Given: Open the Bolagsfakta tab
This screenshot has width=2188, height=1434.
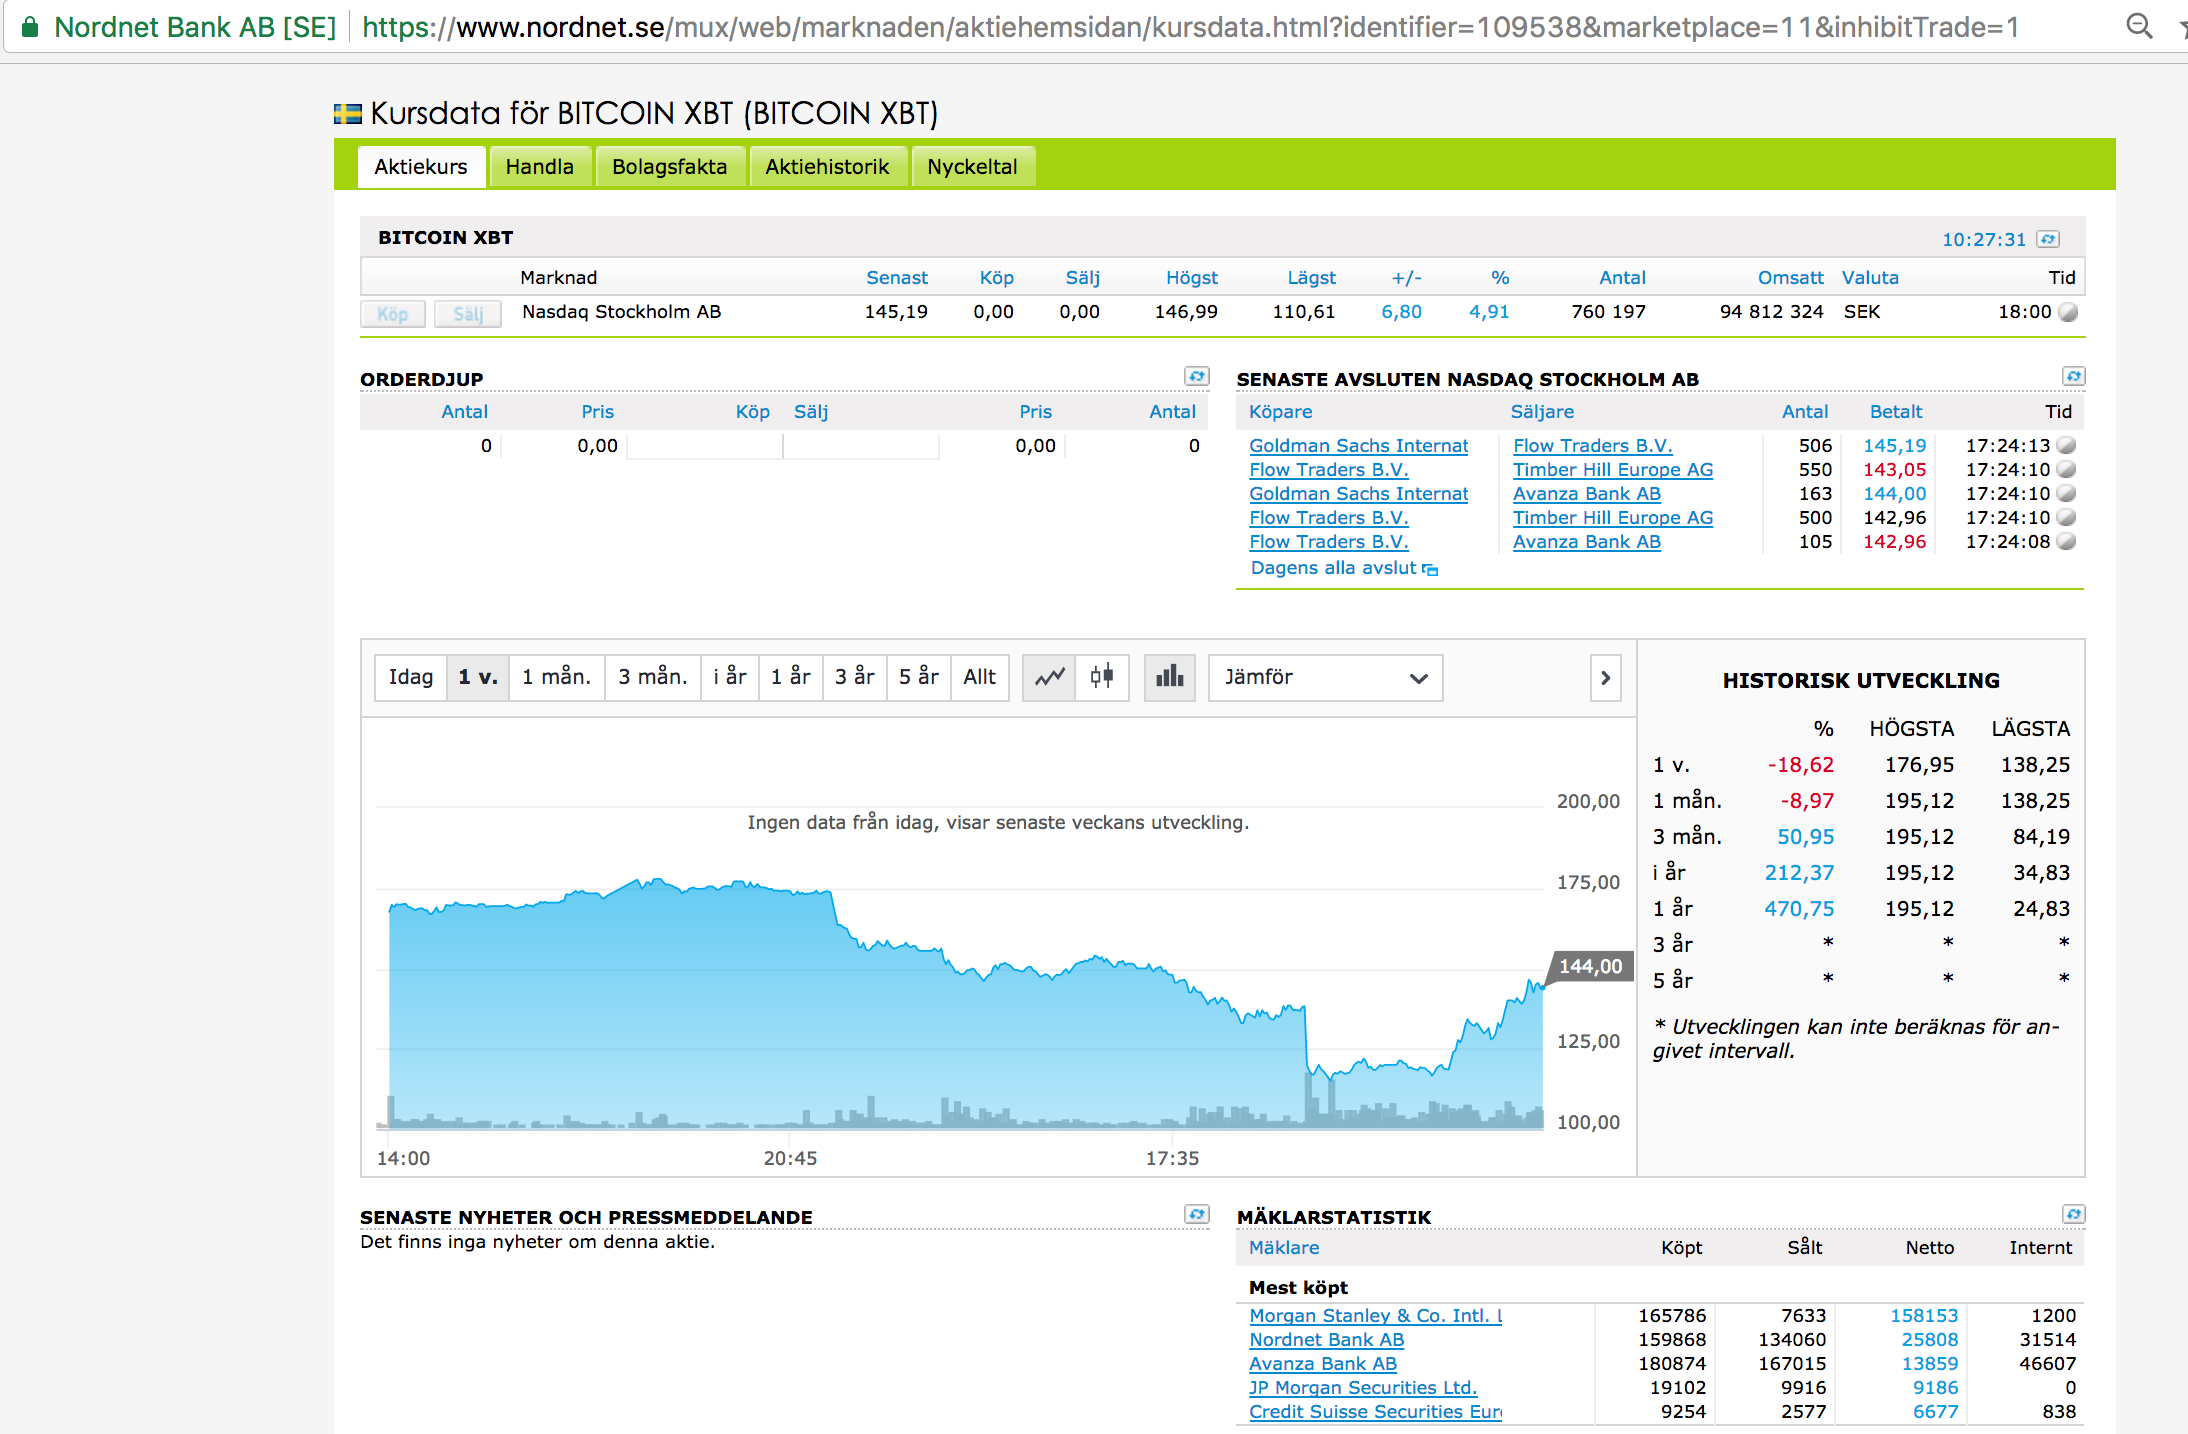Looking at the screenshot, I should (669, 167).
